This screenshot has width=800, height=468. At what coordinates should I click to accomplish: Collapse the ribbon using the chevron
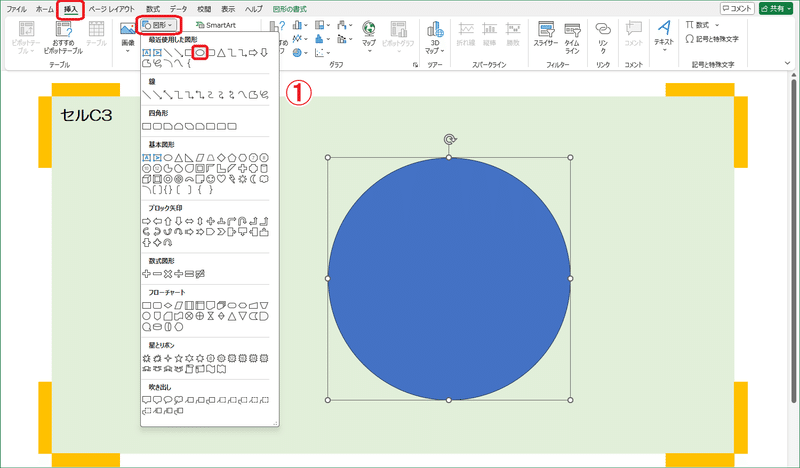pos(787,63)
